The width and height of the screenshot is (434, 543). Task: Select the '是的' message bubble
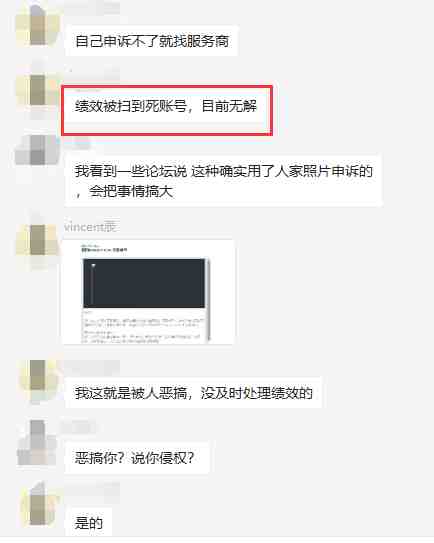(89, 523)
